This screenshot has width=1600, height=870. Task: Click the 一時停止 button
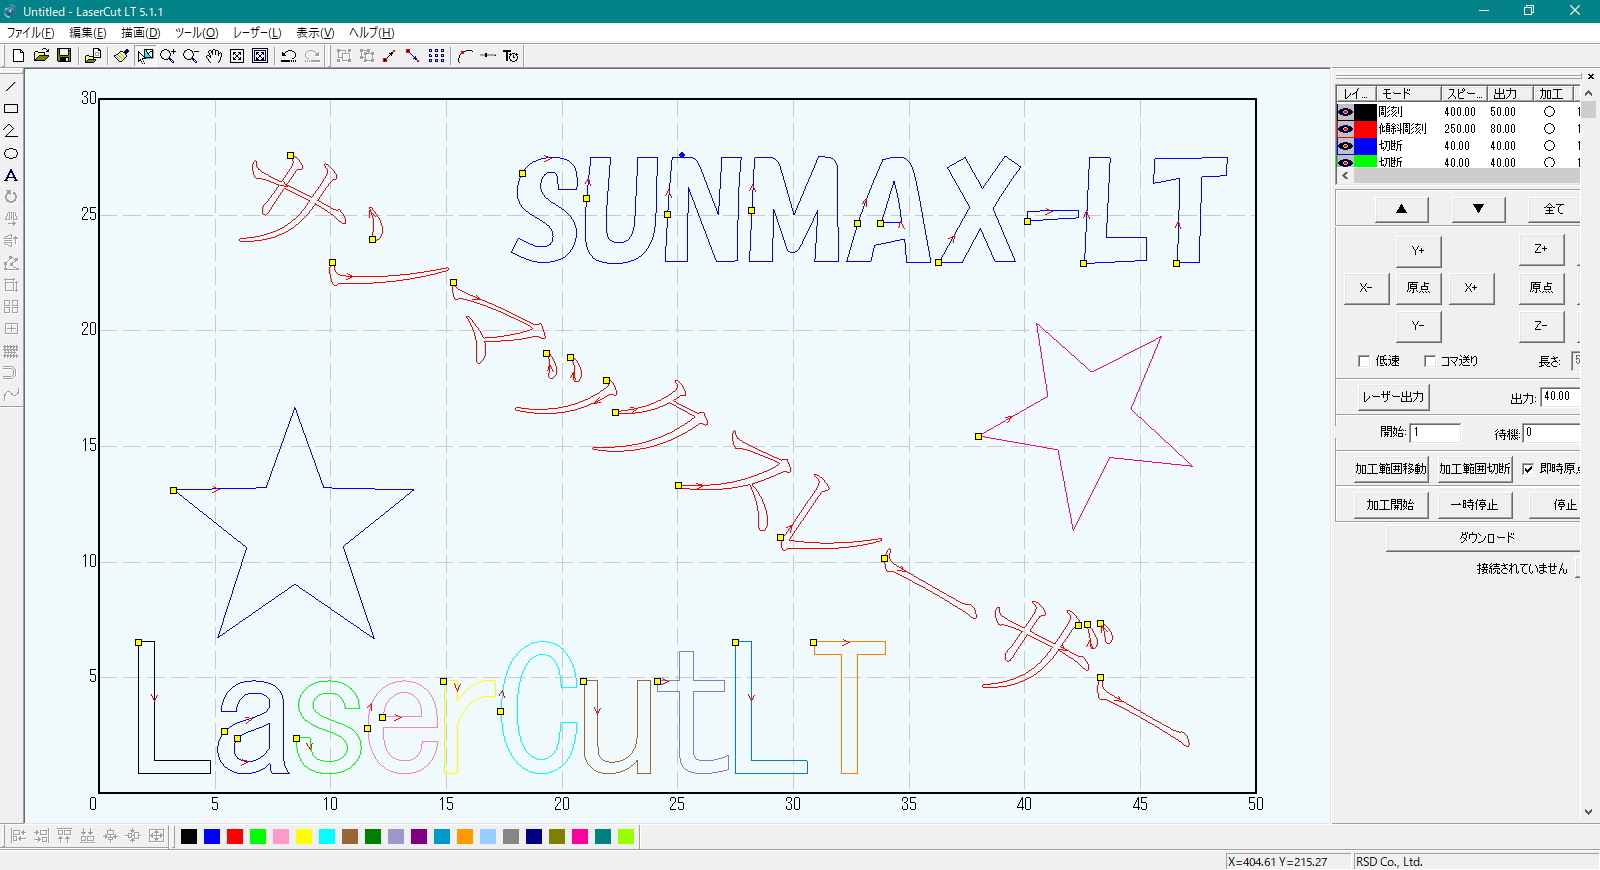click(1475, 505)
